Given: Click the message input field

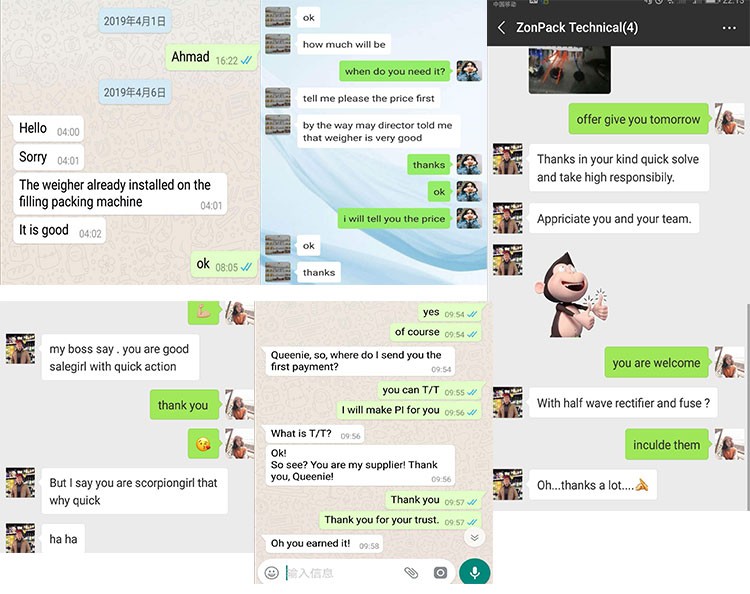Looking at the screenshot, I should [x=342, y=572].
